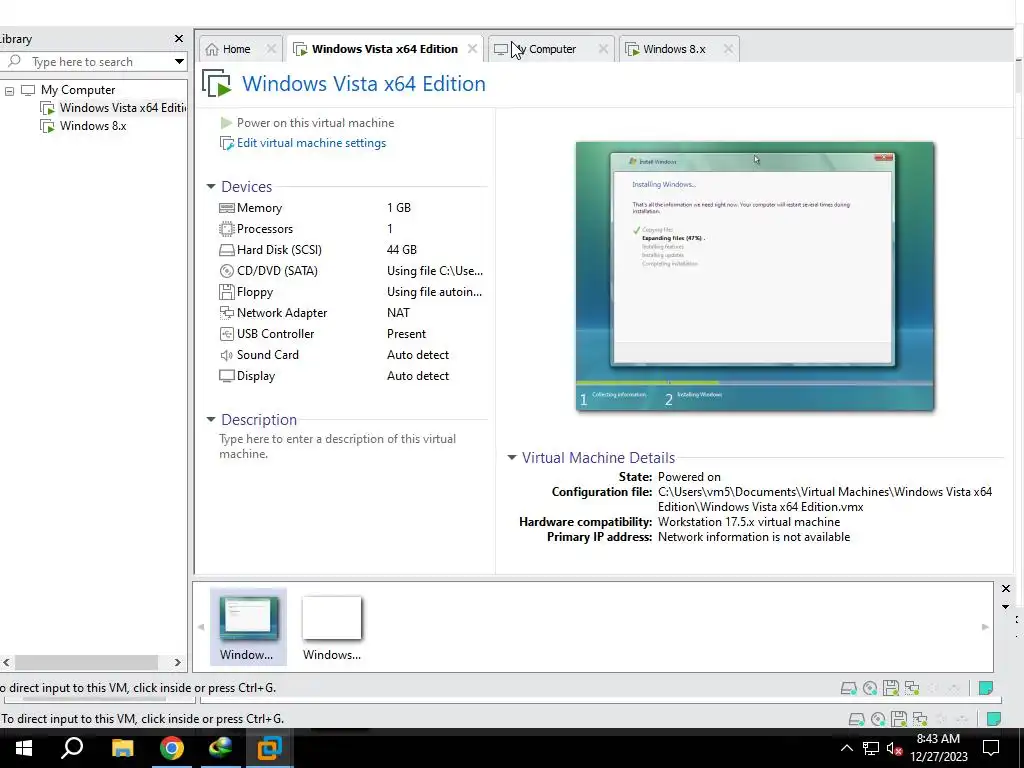Click the description text entry area

point(338,447)
